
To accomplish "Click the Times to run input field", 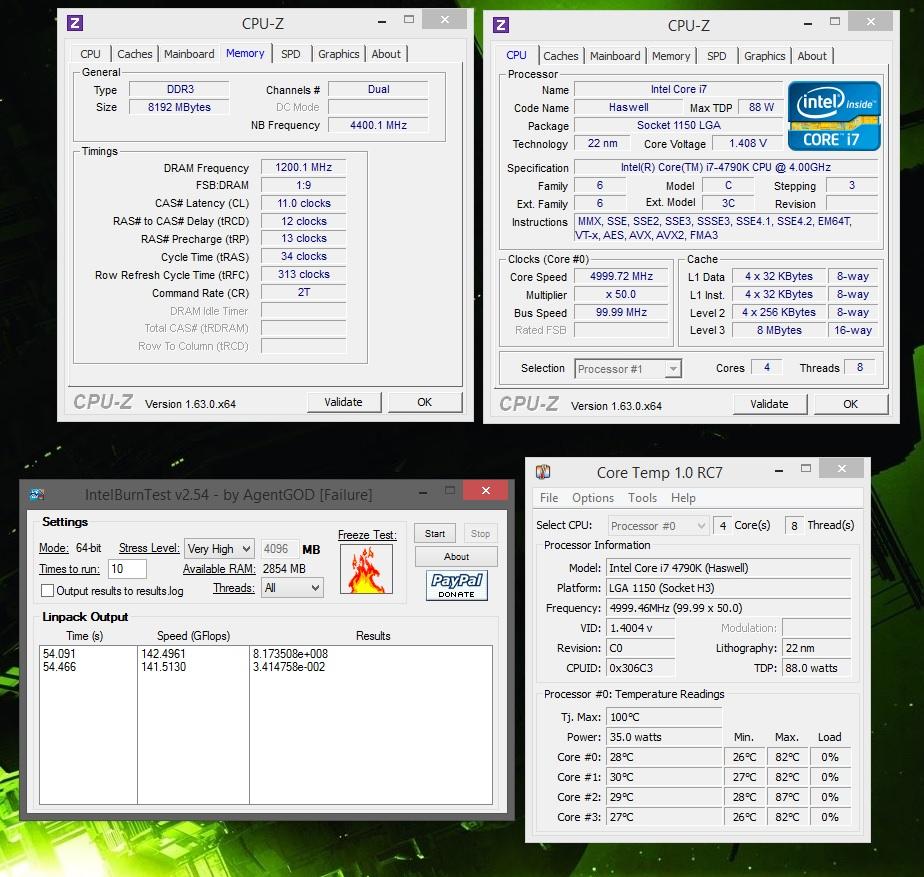I will tap(127, 569).
